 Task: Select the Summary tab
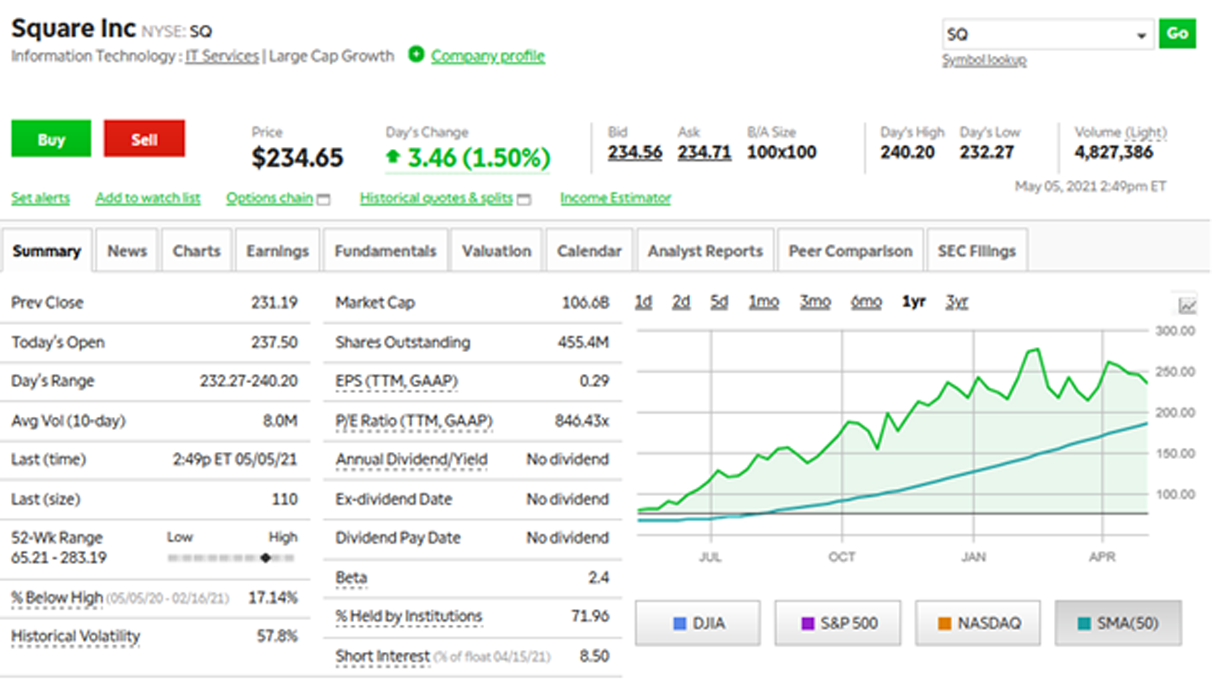(x=47, y=251)
